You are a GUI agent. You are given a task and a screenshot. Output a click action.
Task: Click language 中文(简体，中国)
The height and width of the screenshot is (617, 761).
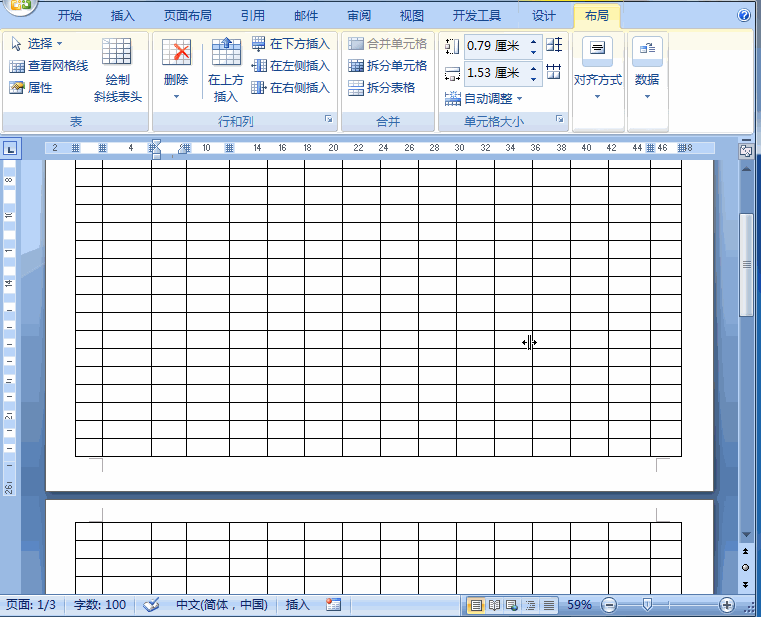(222, 605)
